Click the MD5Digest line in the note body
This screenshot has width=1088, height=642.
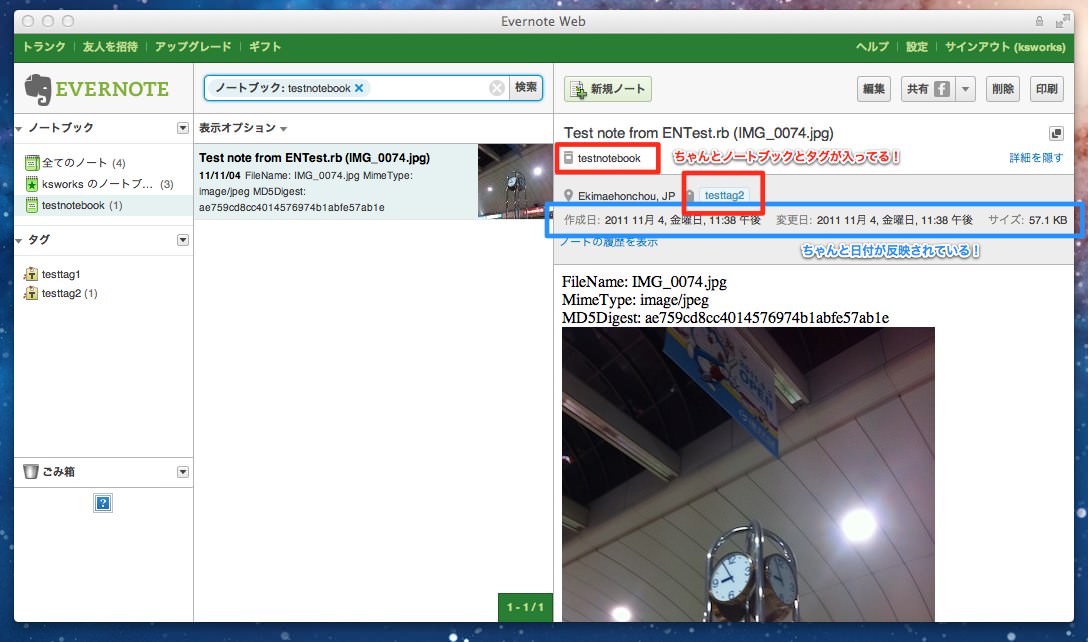(725, 318)
